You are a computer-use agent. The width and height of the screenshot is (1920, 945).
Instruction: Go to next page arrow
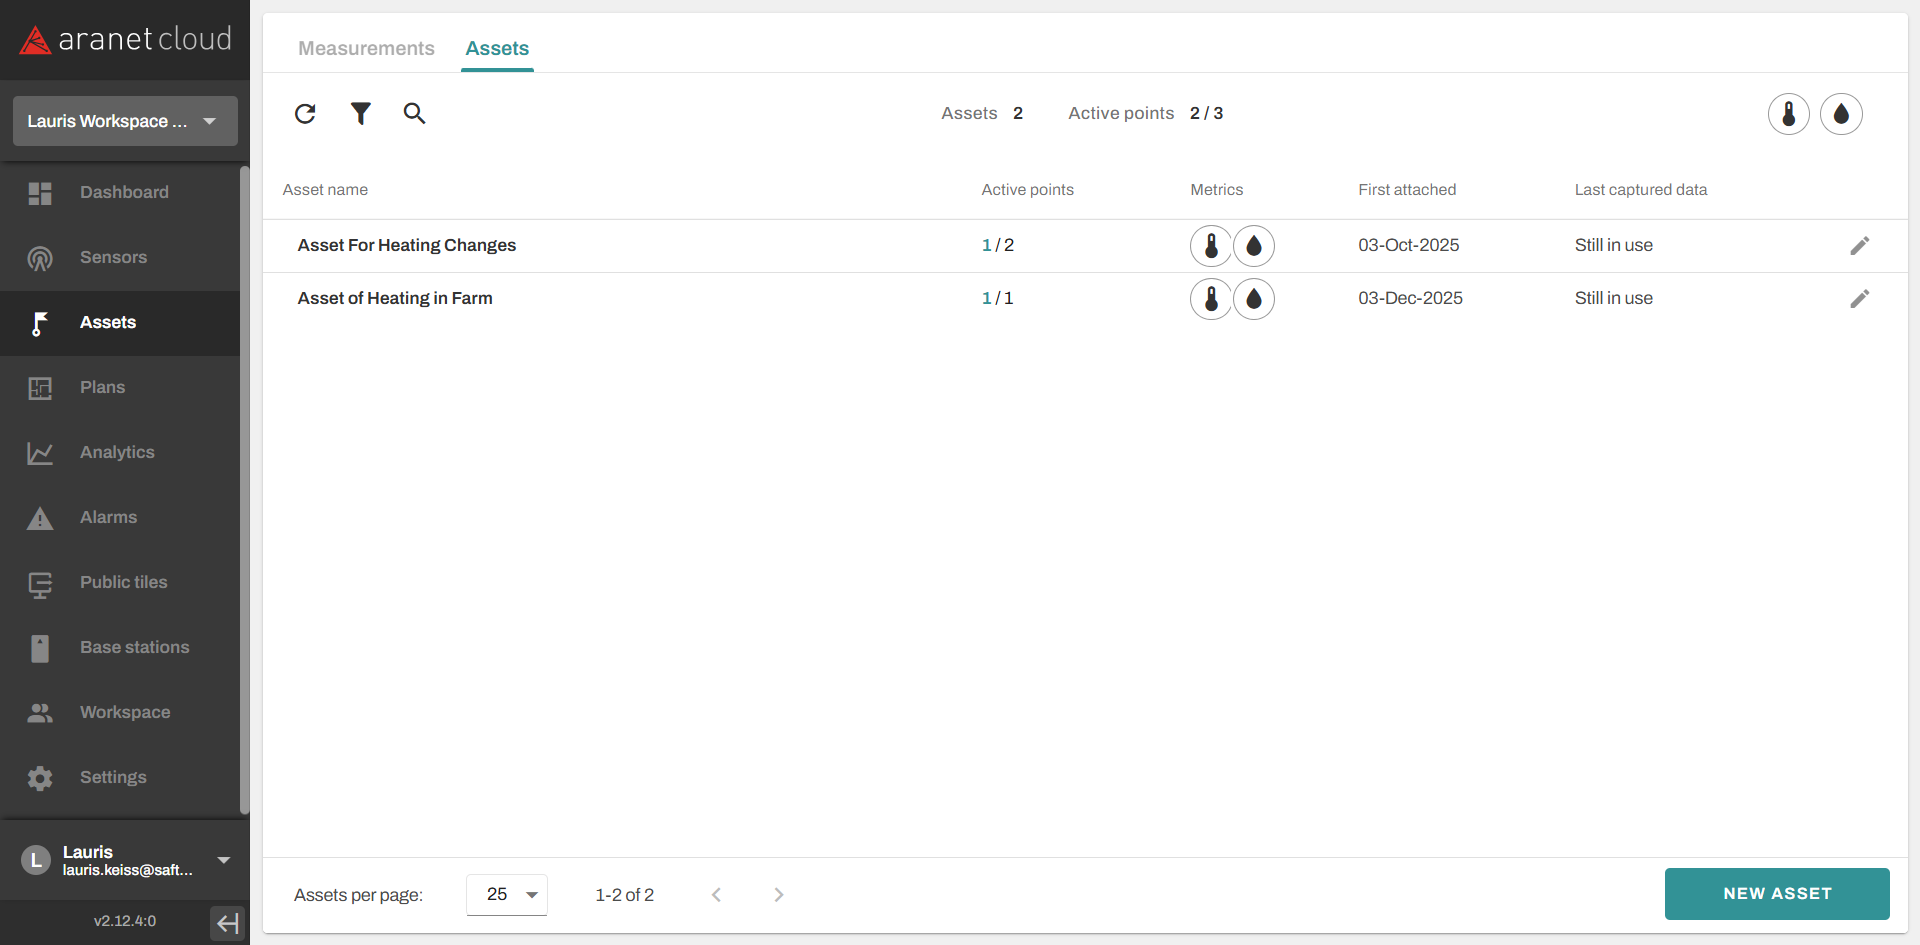pyautogui.click(x=778, y=895)
